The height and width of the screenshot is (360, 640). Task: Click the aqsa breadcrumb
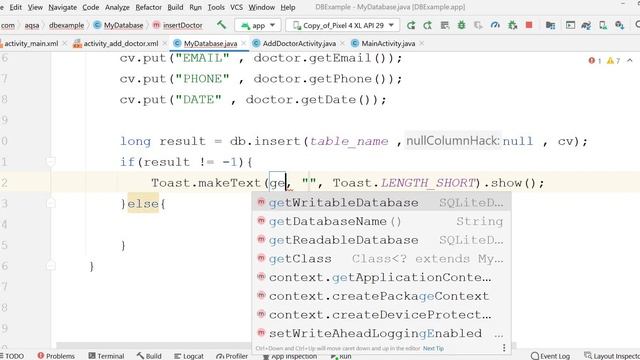point(32,25)
